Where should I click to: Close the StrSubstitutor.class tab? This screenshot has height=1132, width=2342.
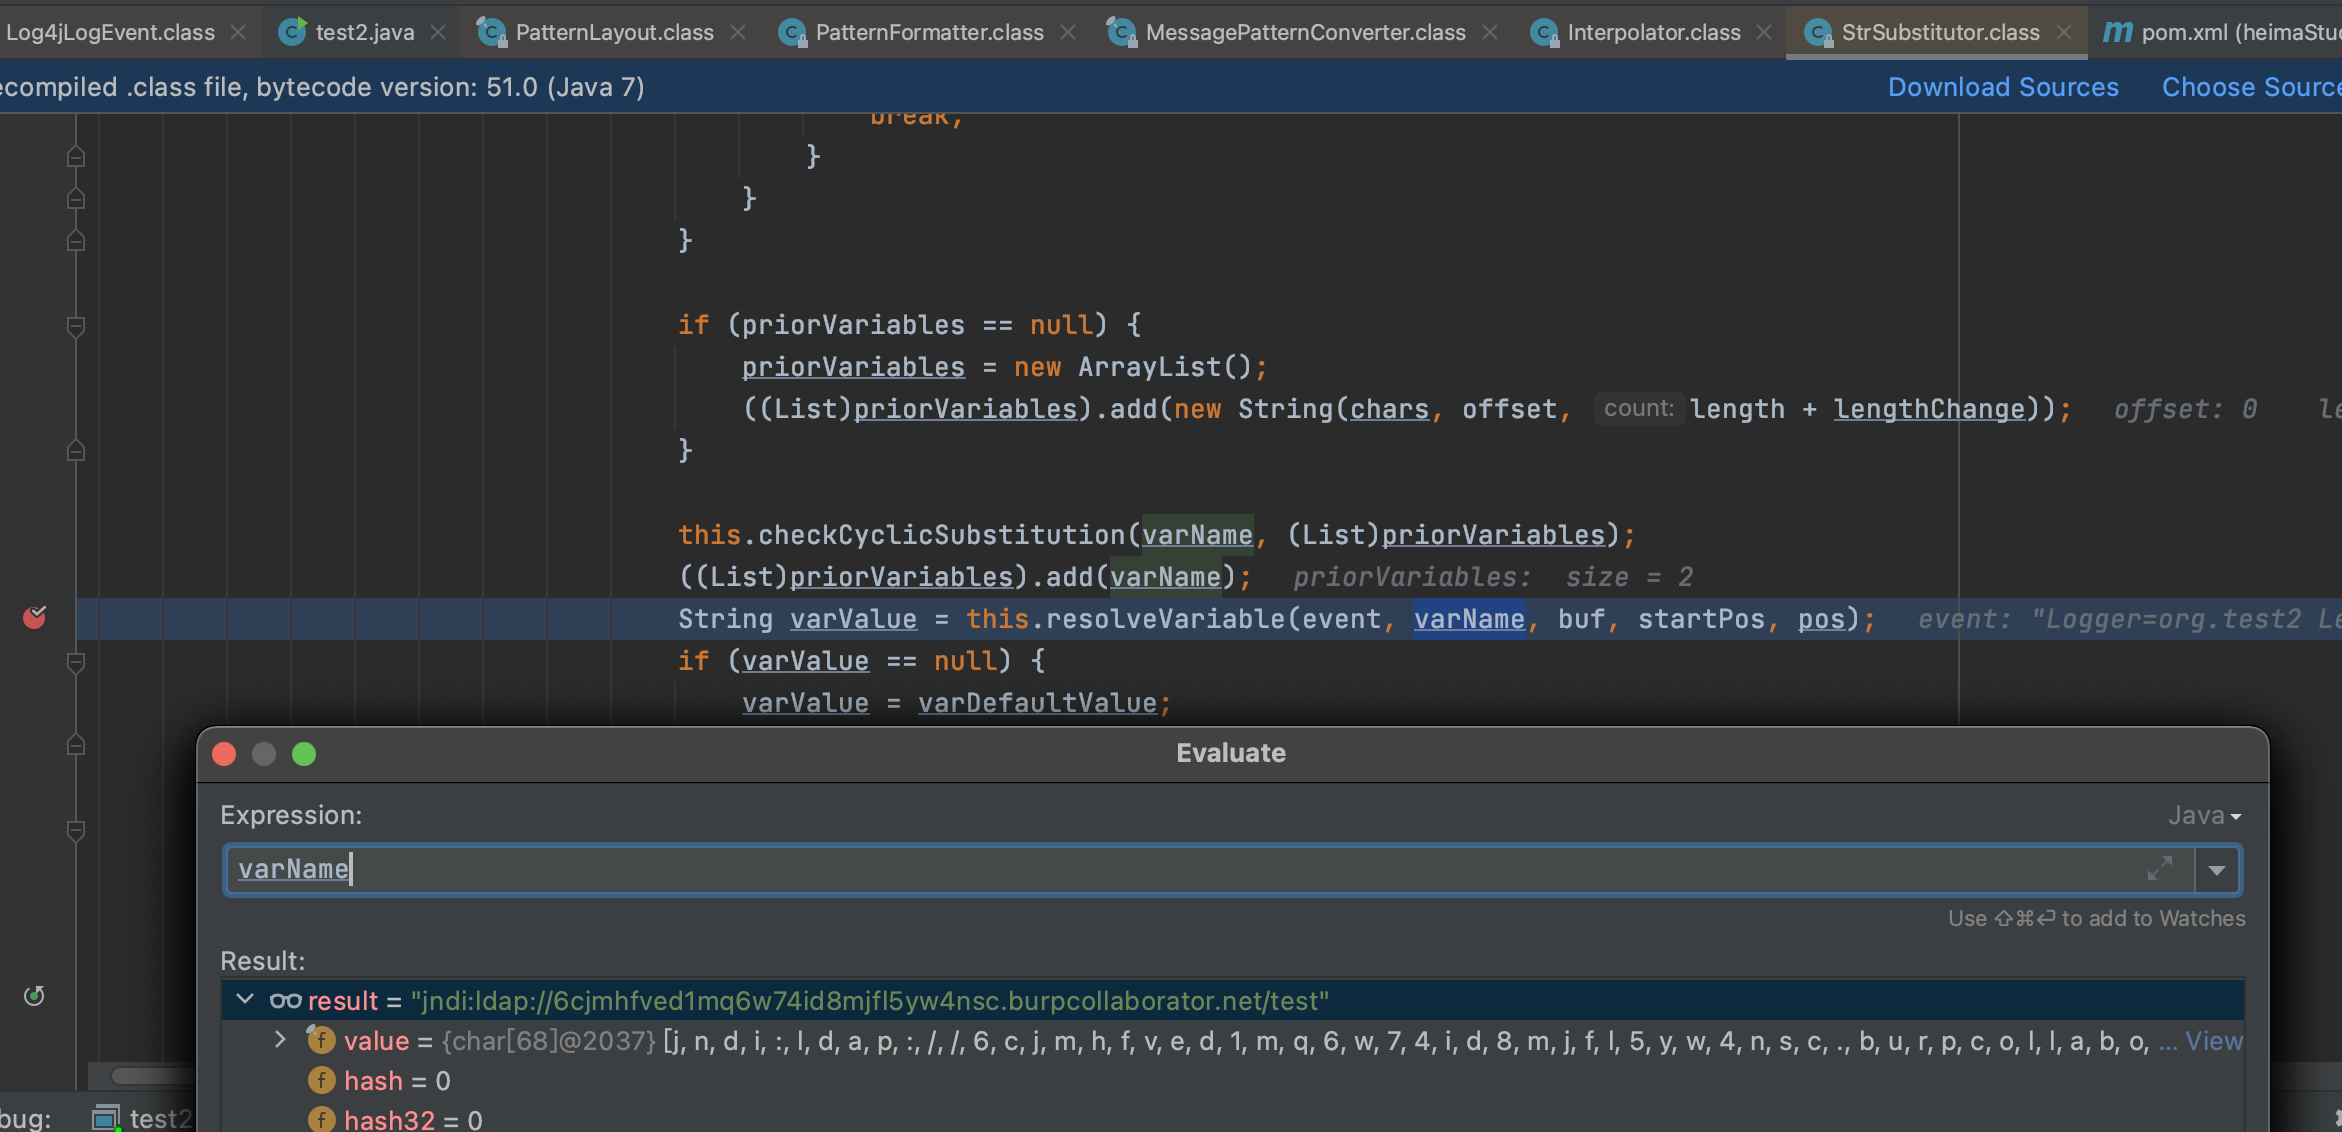2064,32
